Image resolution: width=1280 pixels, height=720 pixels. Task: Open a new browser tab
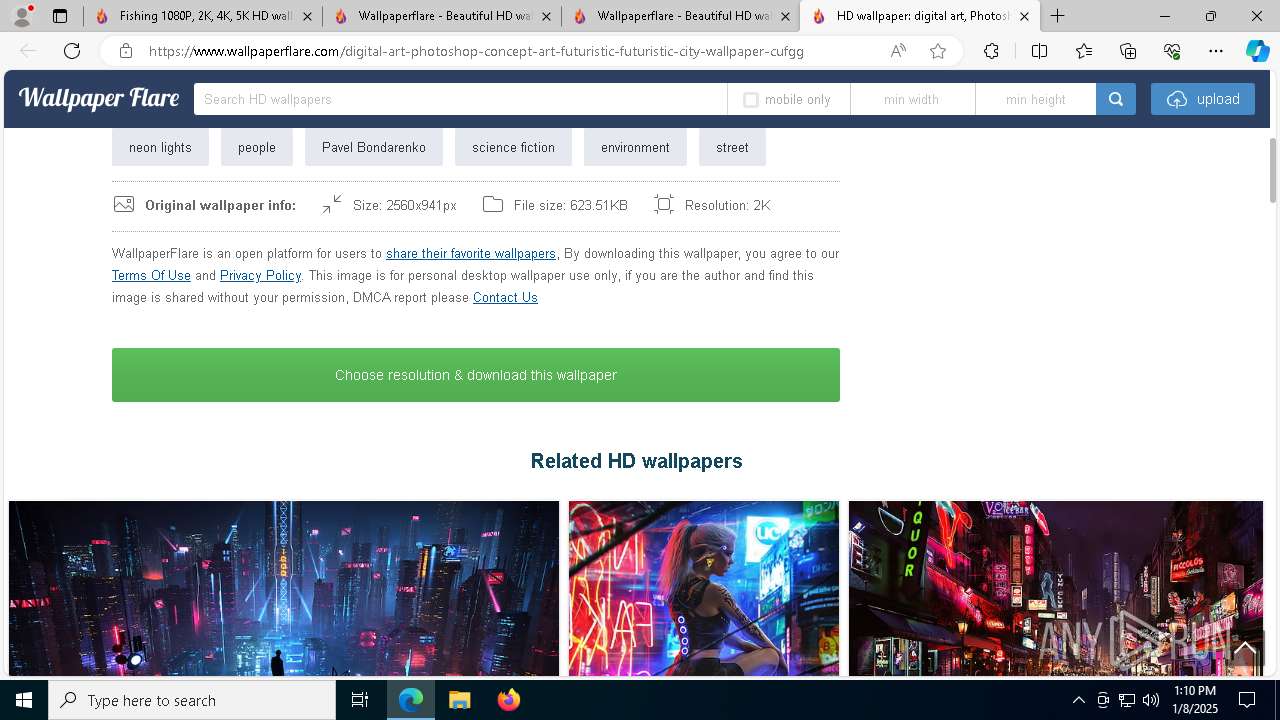coord(1058,16)
